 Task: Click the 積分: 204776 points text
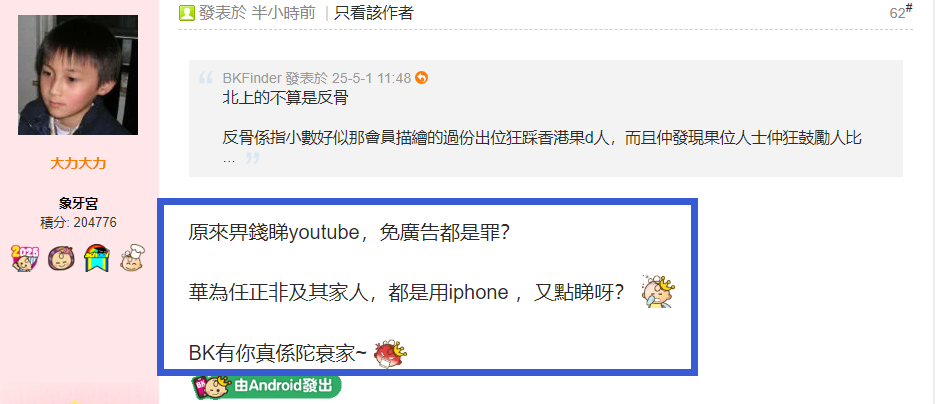[78, 223]
